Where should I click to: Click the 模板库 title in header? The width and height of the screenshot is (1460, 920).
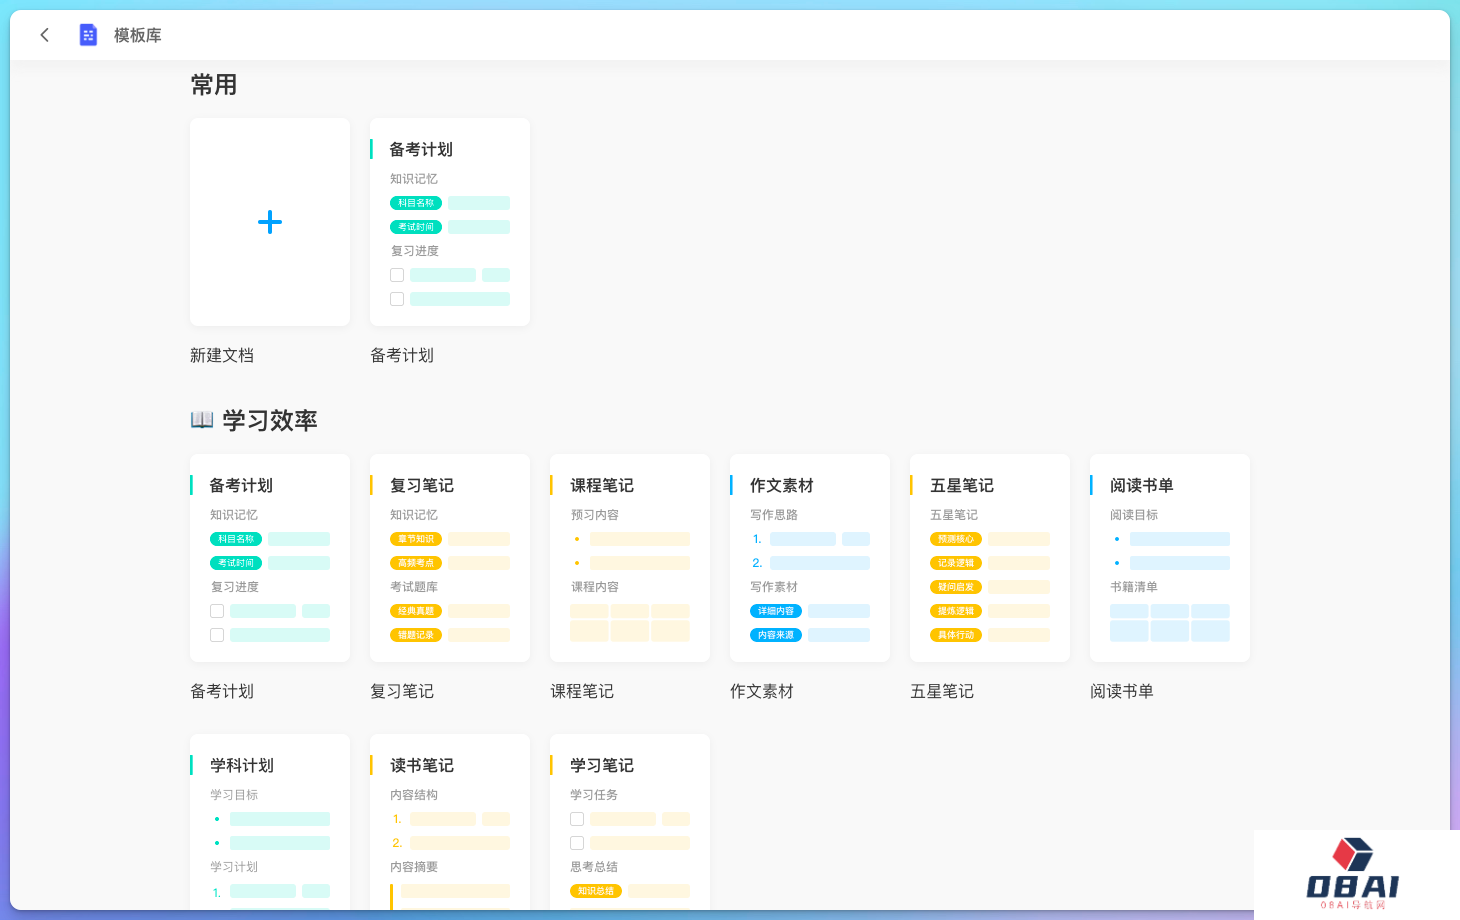tap(138, 35)
